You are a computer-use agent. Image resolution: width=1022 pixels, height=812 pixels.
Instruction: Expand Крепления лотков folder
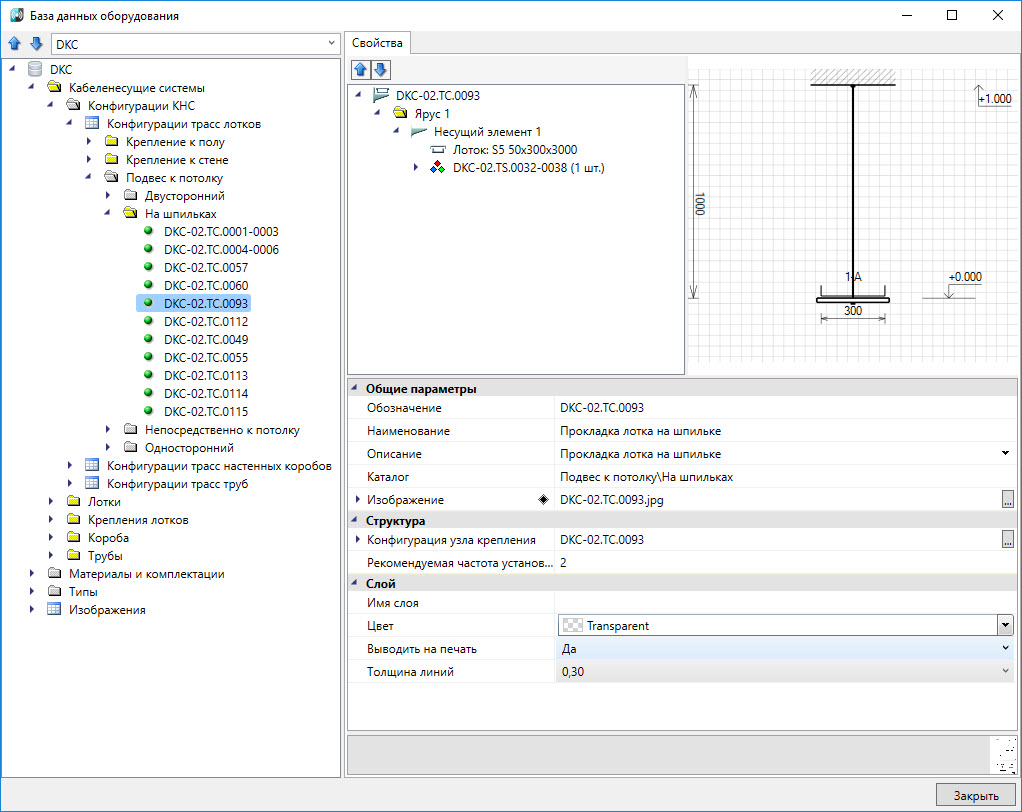coord(51,519)
